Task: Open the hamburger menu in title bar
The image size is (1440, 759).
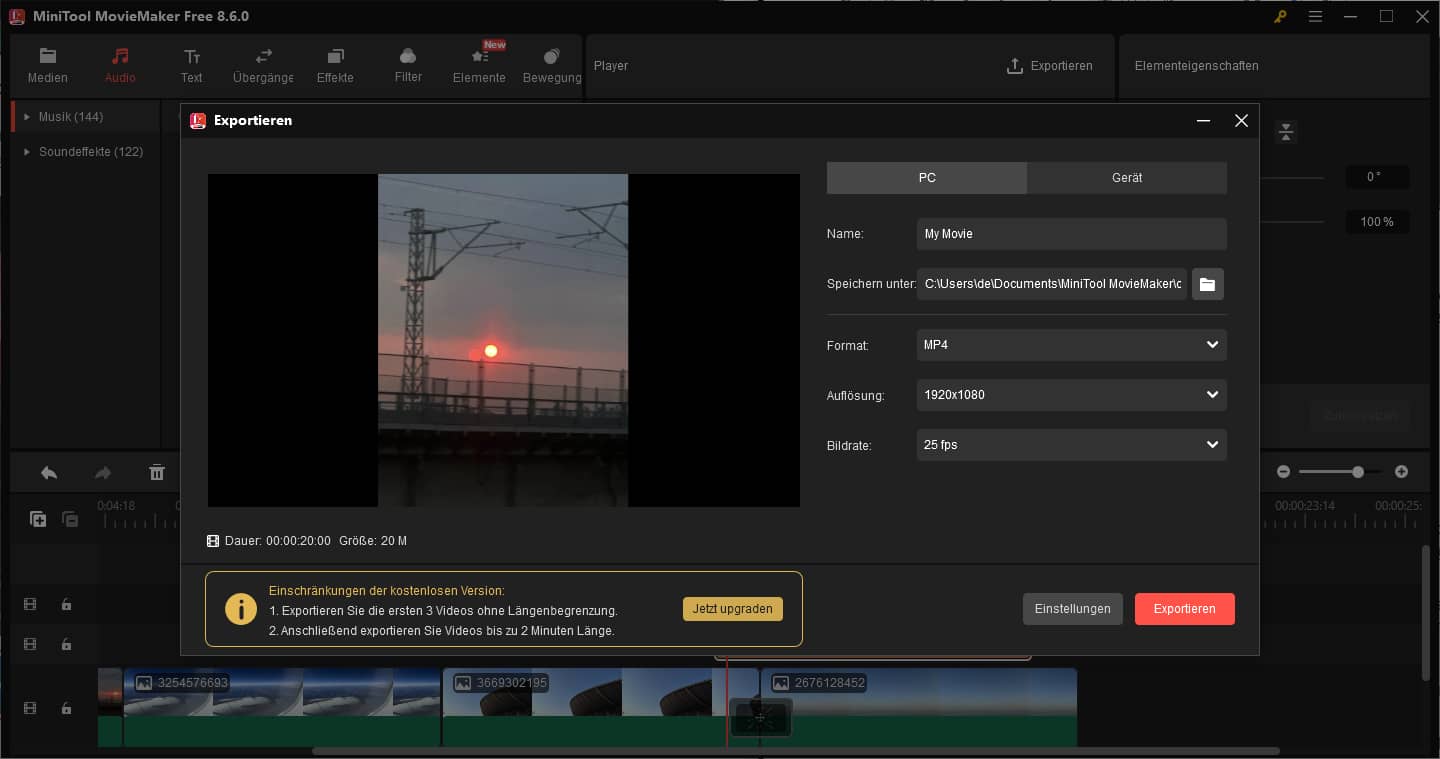Action: (x=1315, y=16)
